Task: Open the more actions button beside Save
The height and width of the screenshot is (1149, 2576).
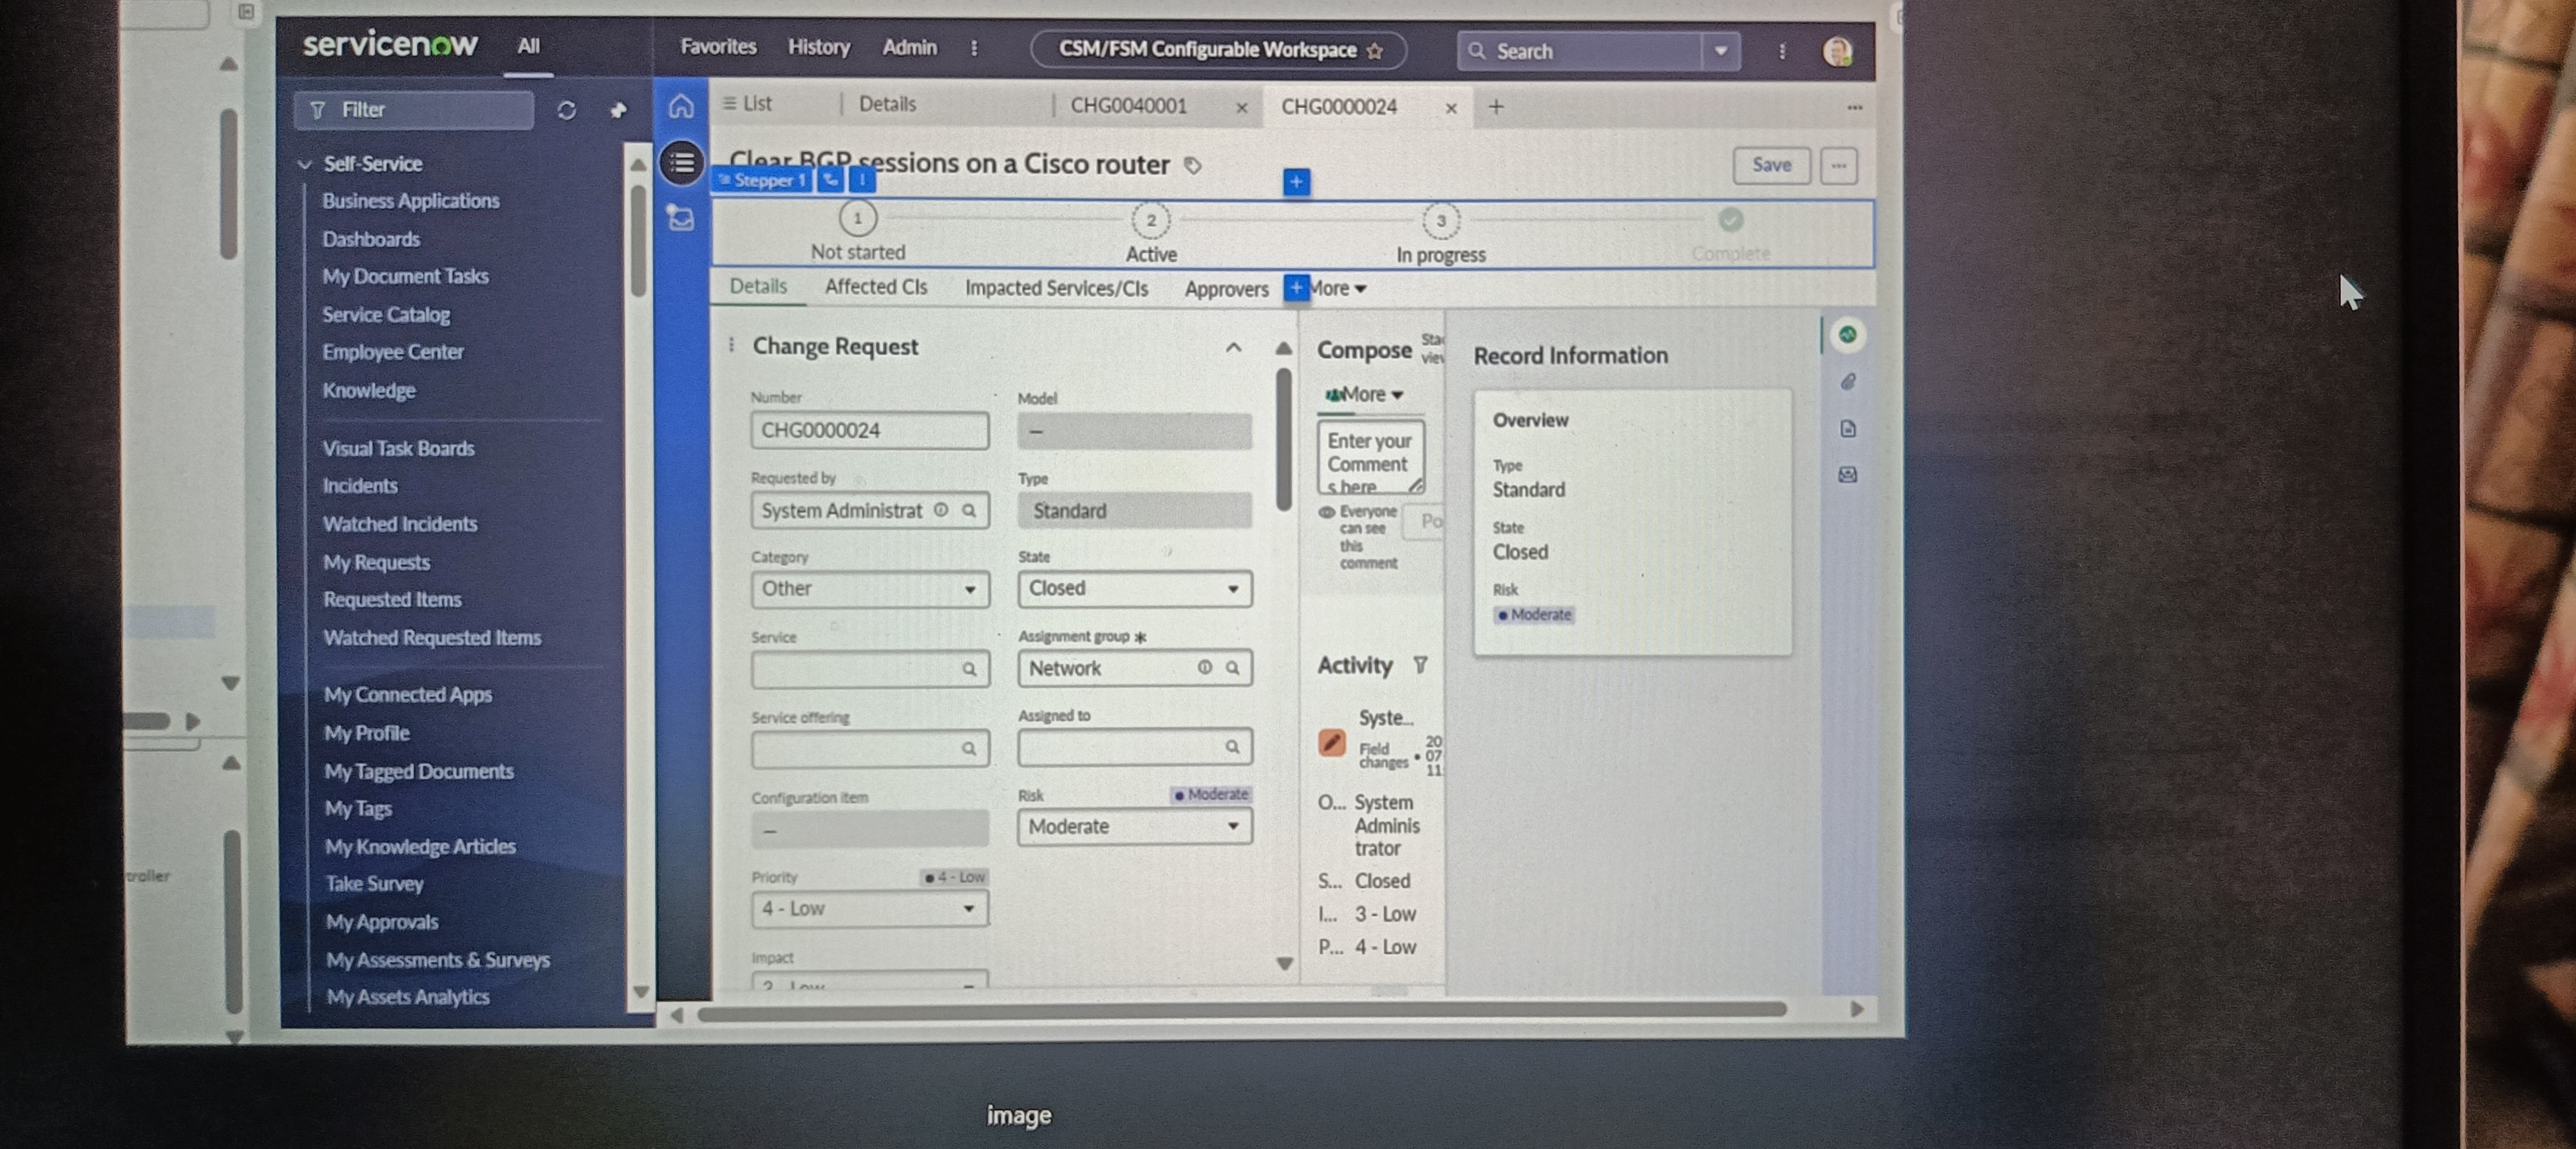Action: coord(1838,166)
